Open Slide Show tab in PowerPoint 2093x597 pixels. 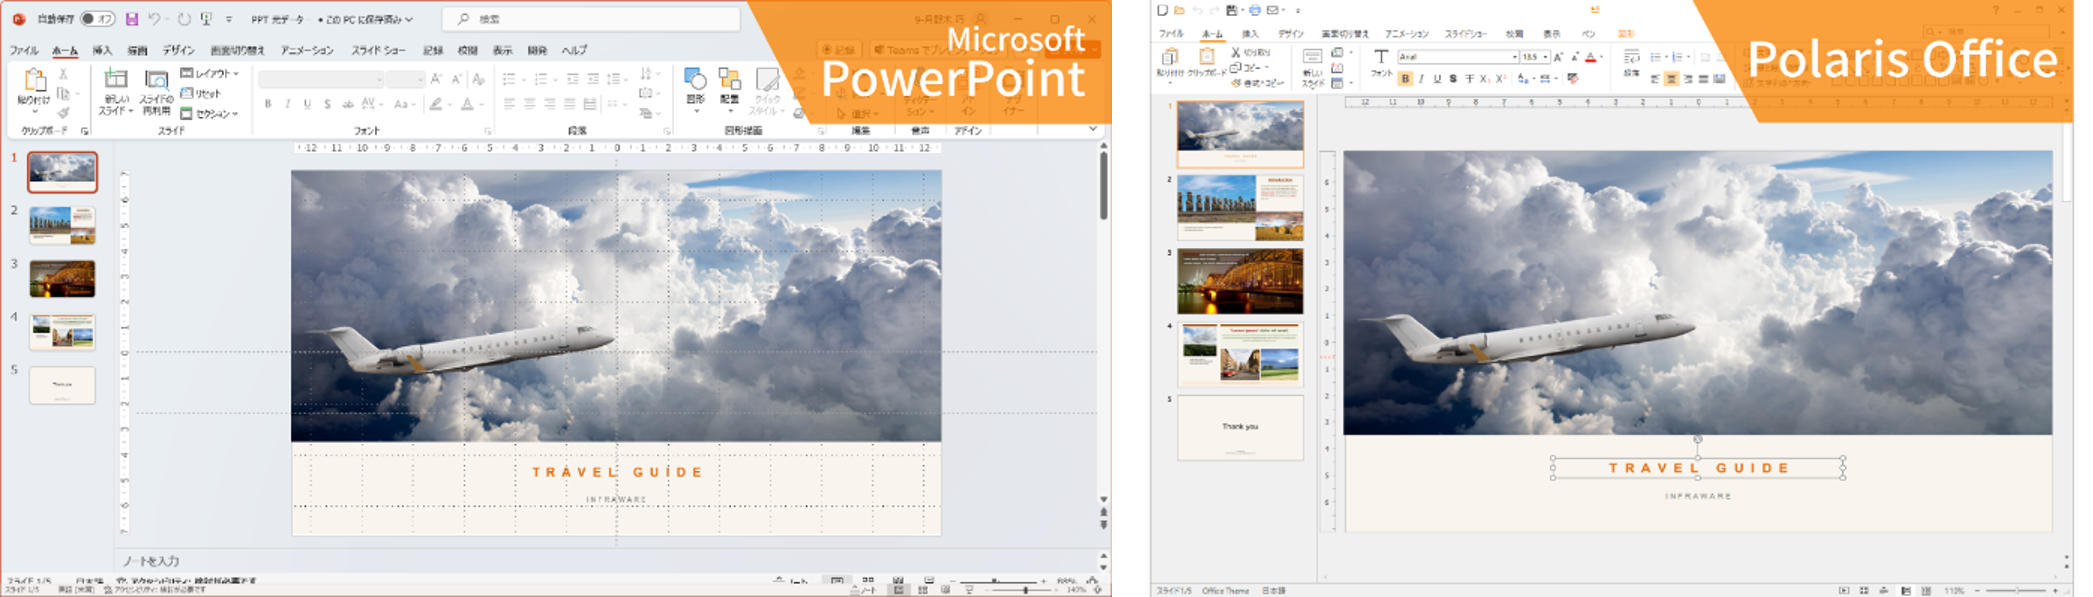378,50
